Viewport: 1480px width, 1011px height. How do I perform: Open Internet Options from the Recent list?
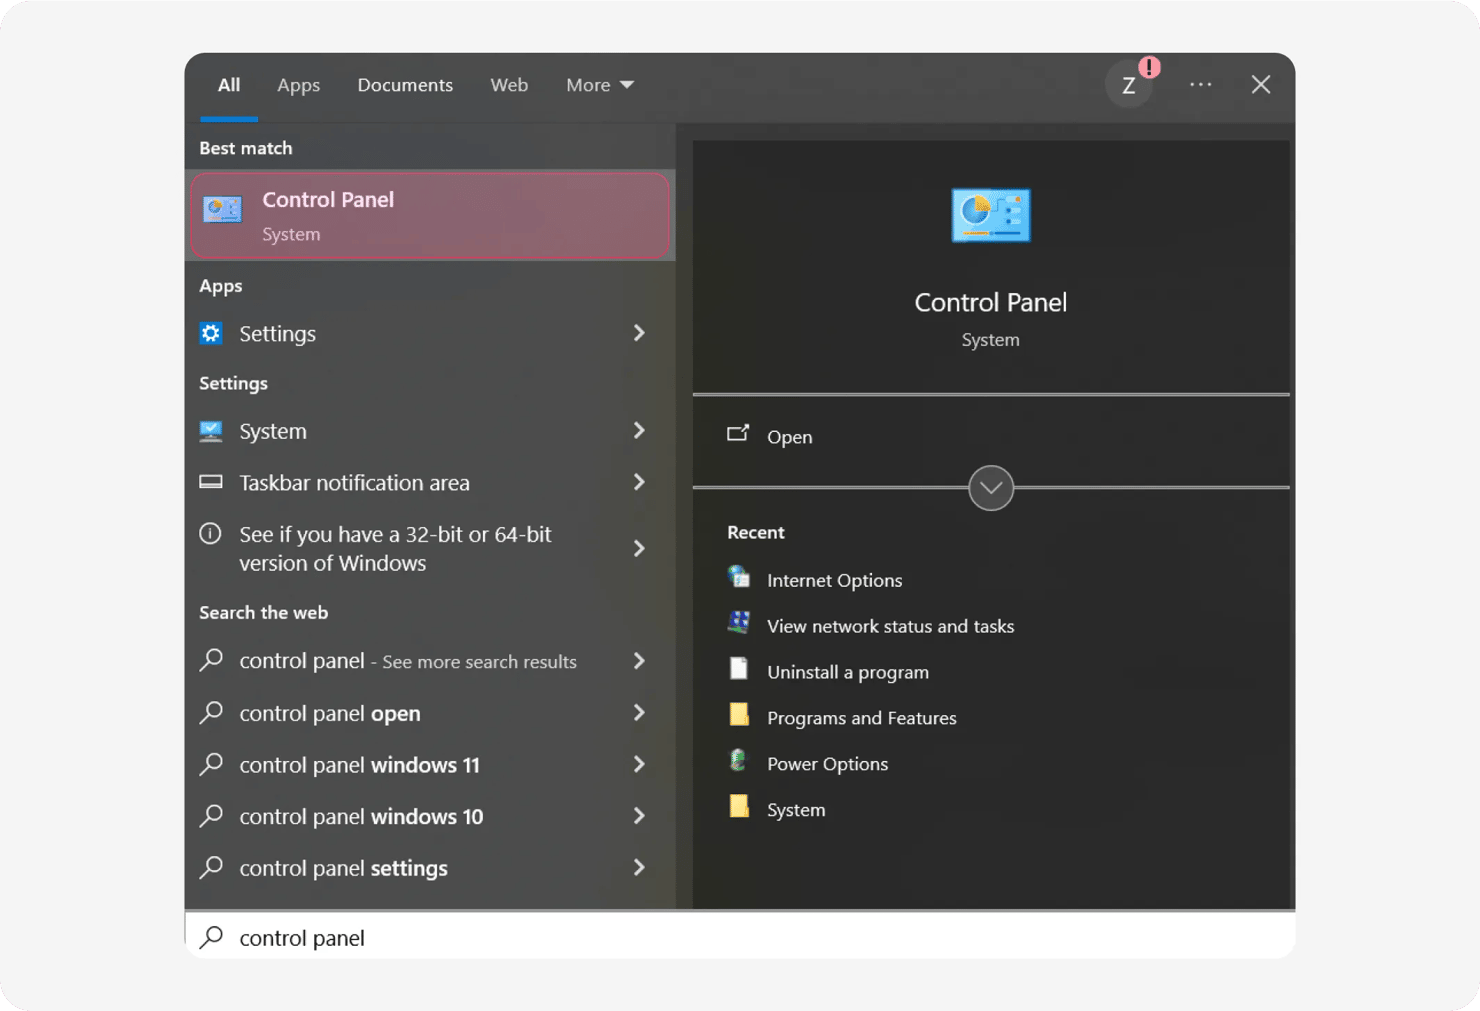[x=833, y=580]
